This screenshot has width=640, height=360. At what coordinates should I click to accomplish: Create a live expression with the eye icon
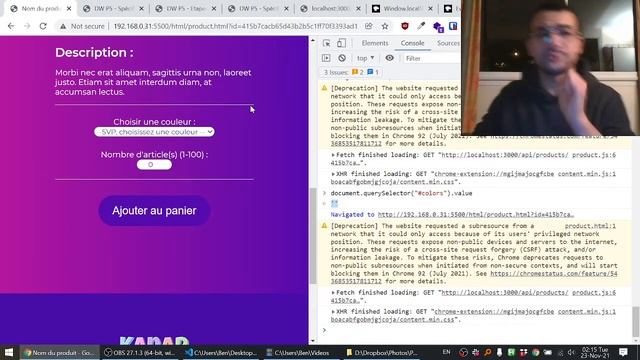click(x=390, y=58)
